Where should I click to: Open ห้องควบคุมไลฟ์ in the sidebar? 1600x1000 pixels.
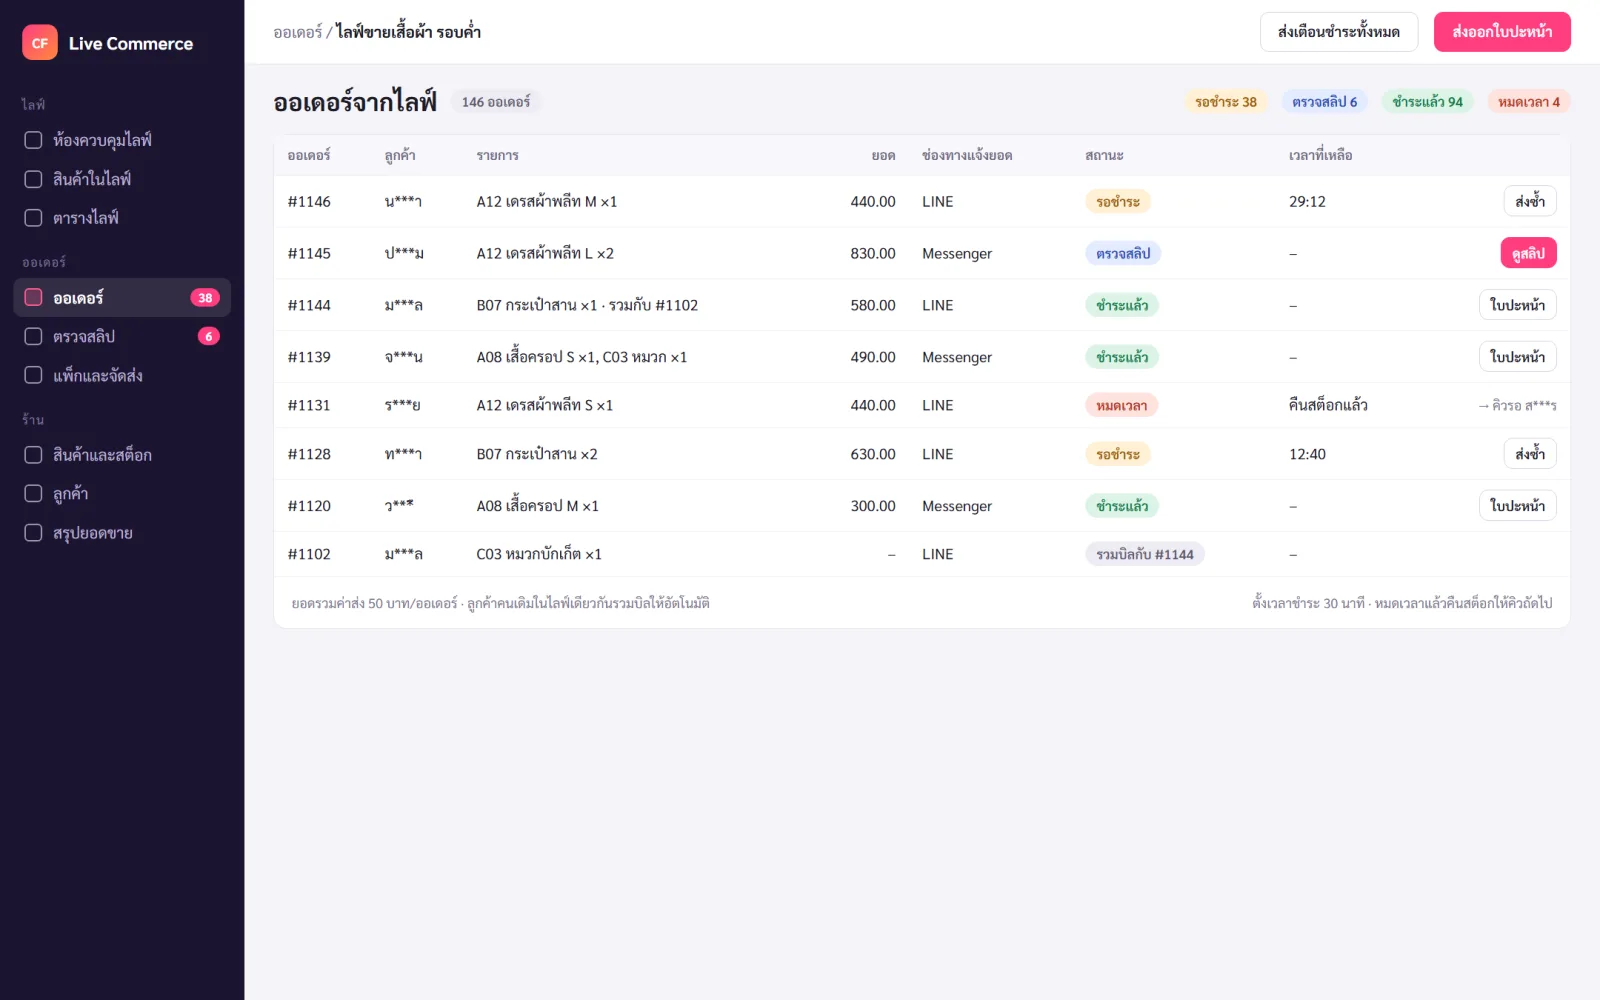coord(122,140)
